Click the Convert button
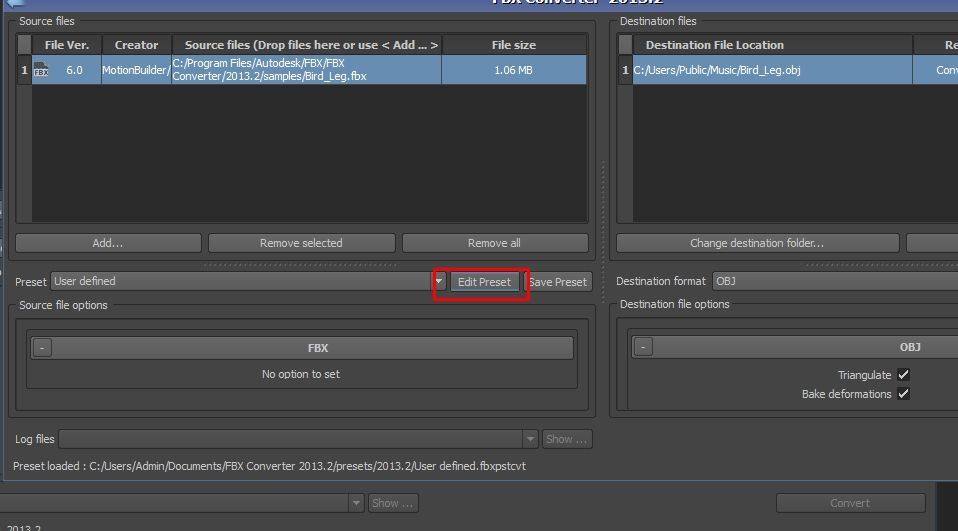This screenshot has height=531, width=958. coord(850,503)
